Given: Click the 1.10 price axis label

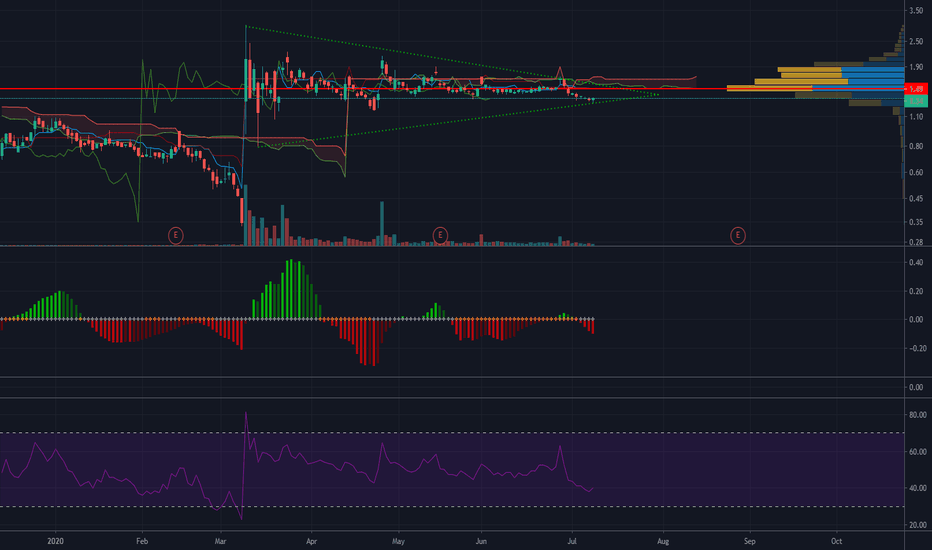Looking at the screenshot, I should [916, 117].
